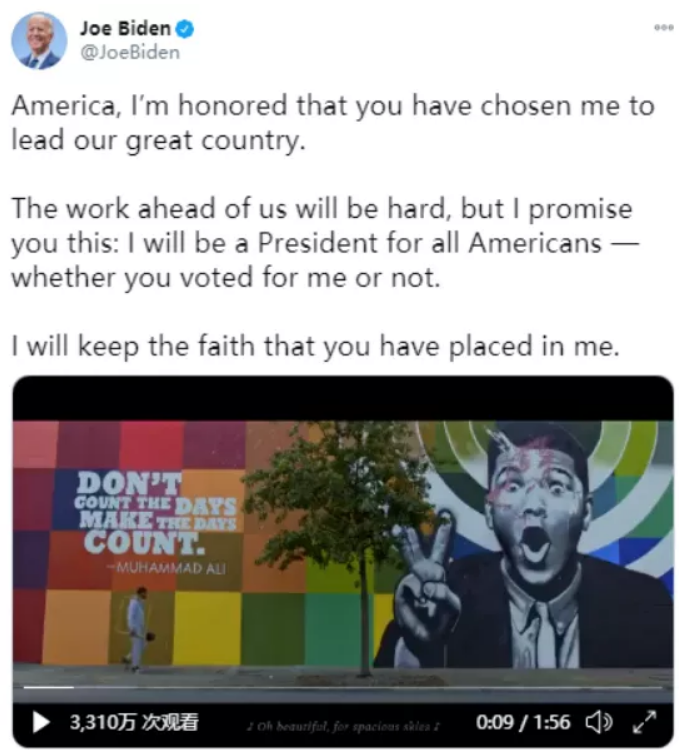
Task: Expand the video to fullscreen
Action: [x=644, y=722]
